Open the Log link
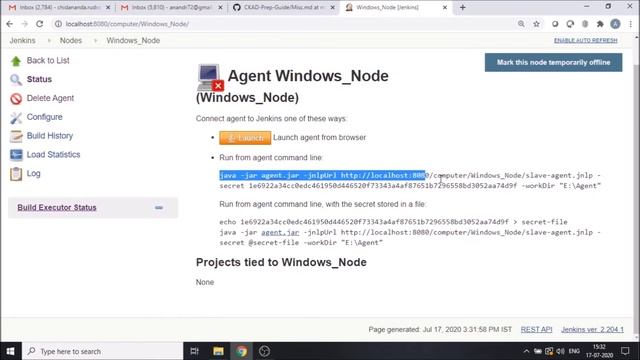The width and height of the screenshot is (640, 360). point(33,173)
